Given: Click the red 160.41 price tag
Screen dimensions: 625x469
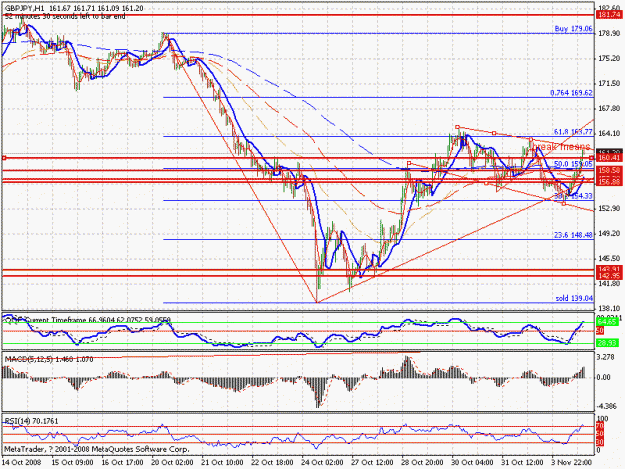Looking at the screenshot, I should (609, 158).
